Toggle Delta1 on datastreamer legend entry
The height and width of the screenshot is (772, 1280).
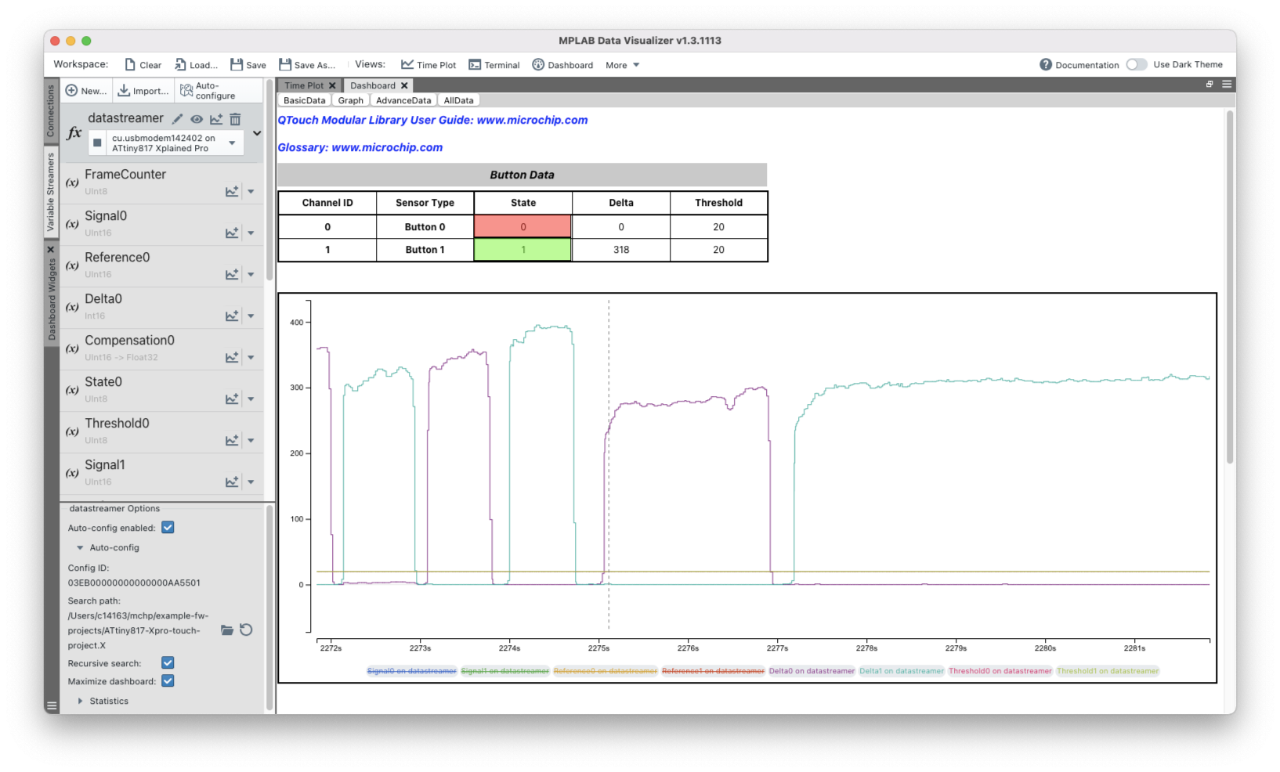click(x=900, y=671)
